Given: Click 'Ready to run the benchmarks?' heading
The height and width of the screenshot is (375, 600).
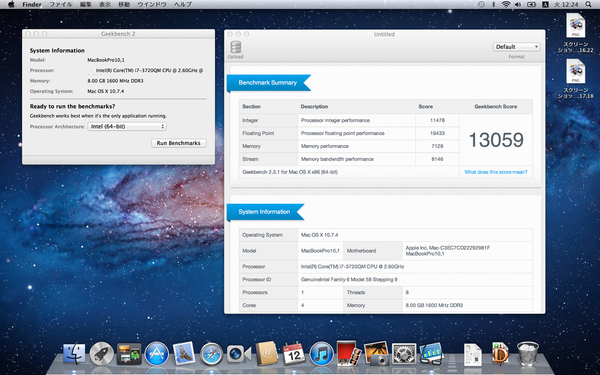Looking at the screenshot, I should 72,106.
